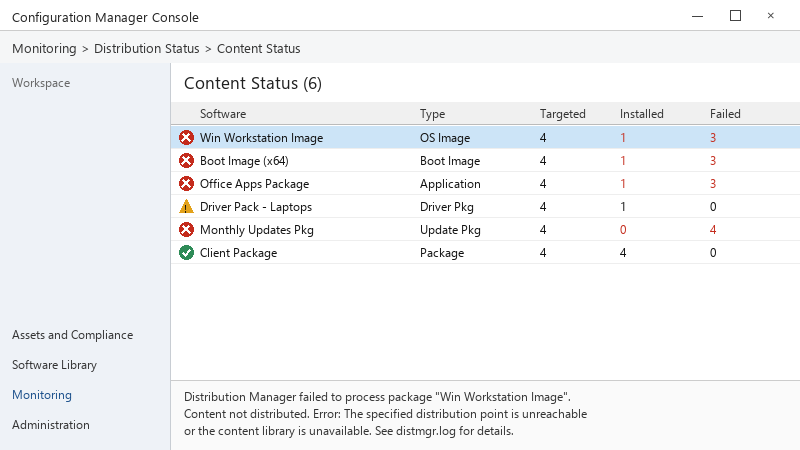Sort by the Targeted column header
The height and width of the screenshot is (450, 800).
(563, 114)
